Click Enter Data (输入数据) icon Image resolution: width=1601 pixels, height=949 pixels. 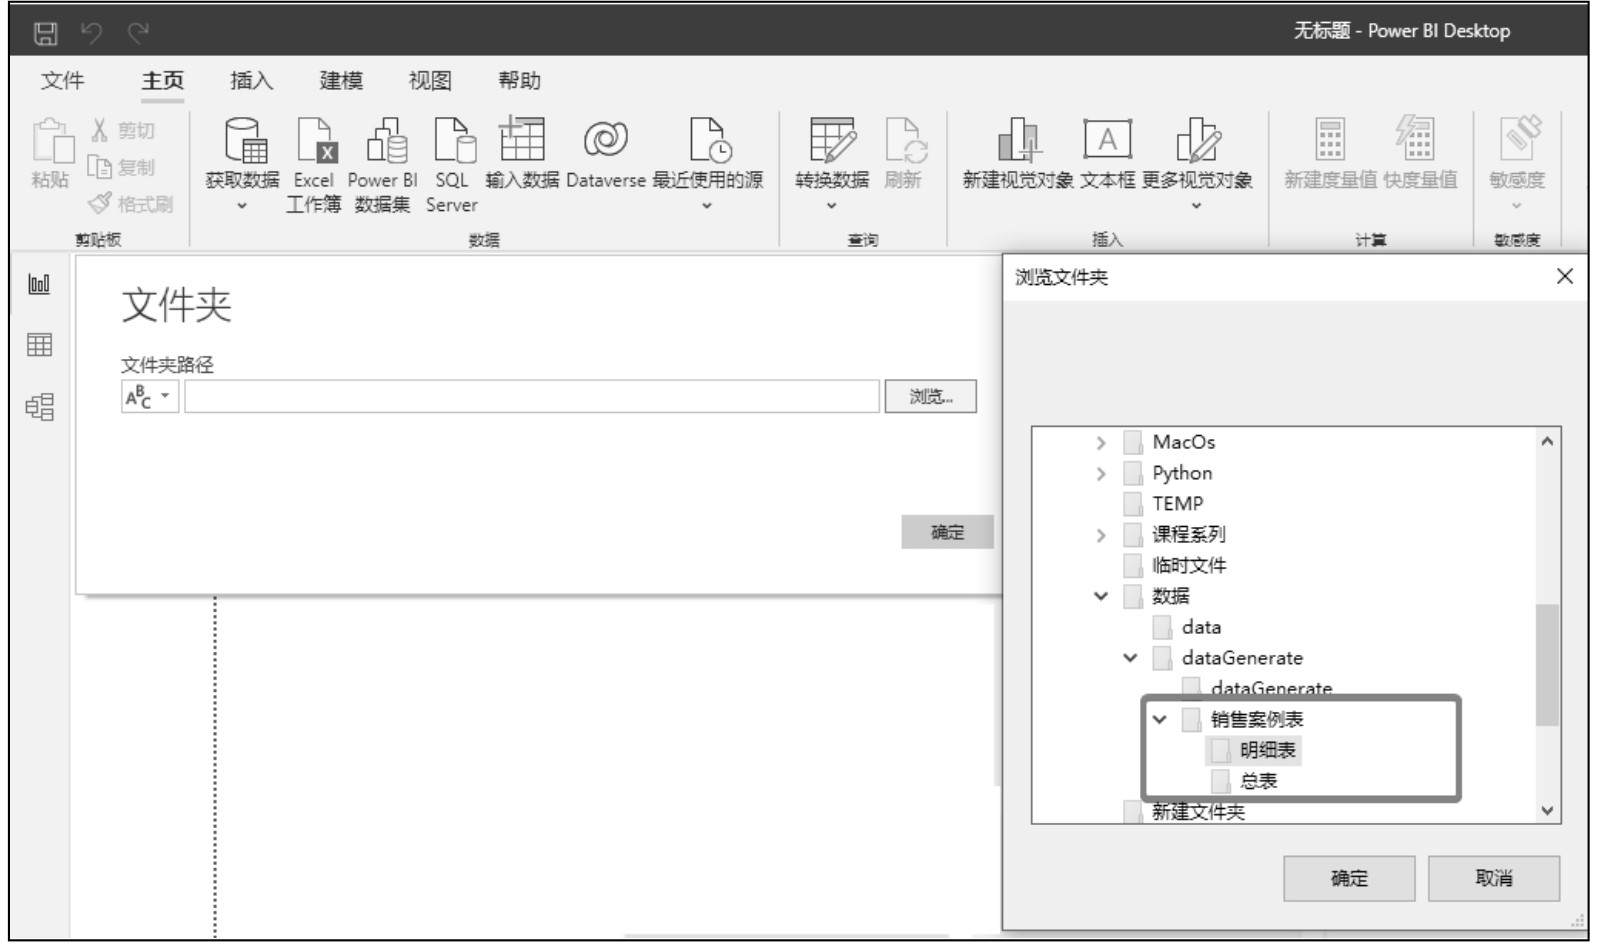[x=522, y=138]
